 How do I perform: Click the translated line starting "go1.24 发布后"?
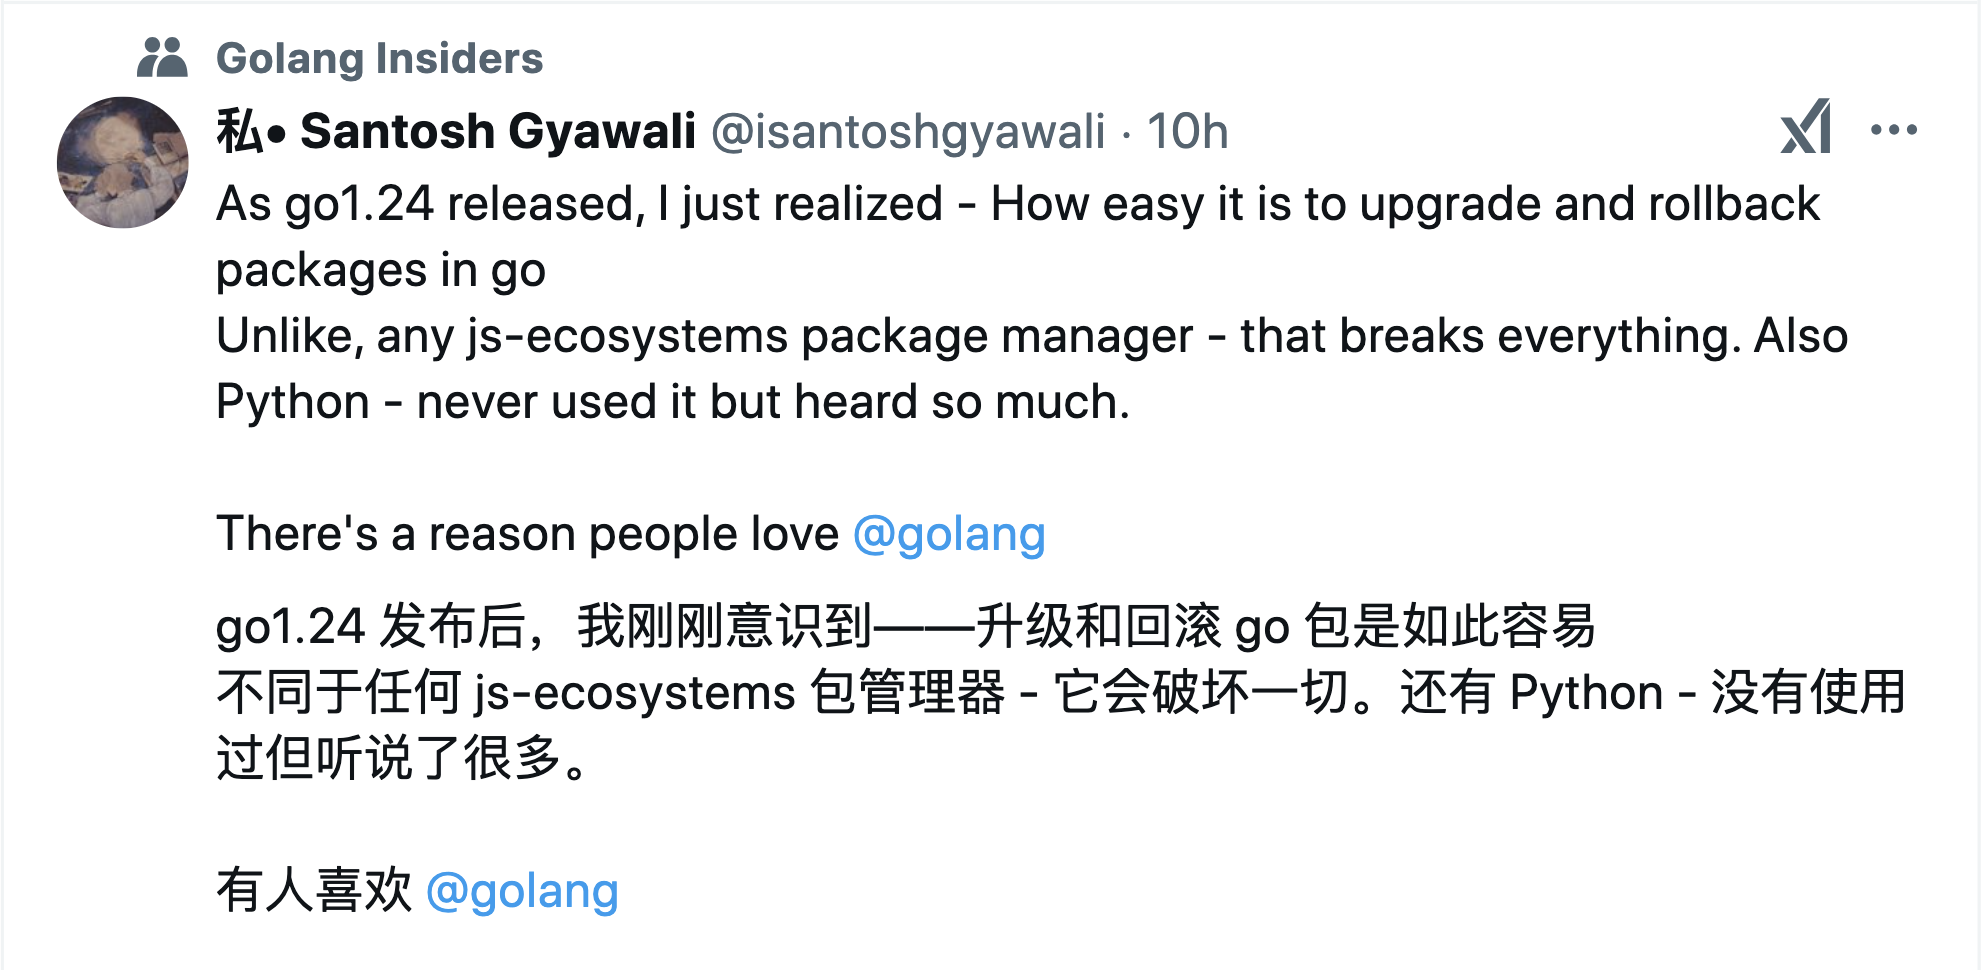point(906,627)
